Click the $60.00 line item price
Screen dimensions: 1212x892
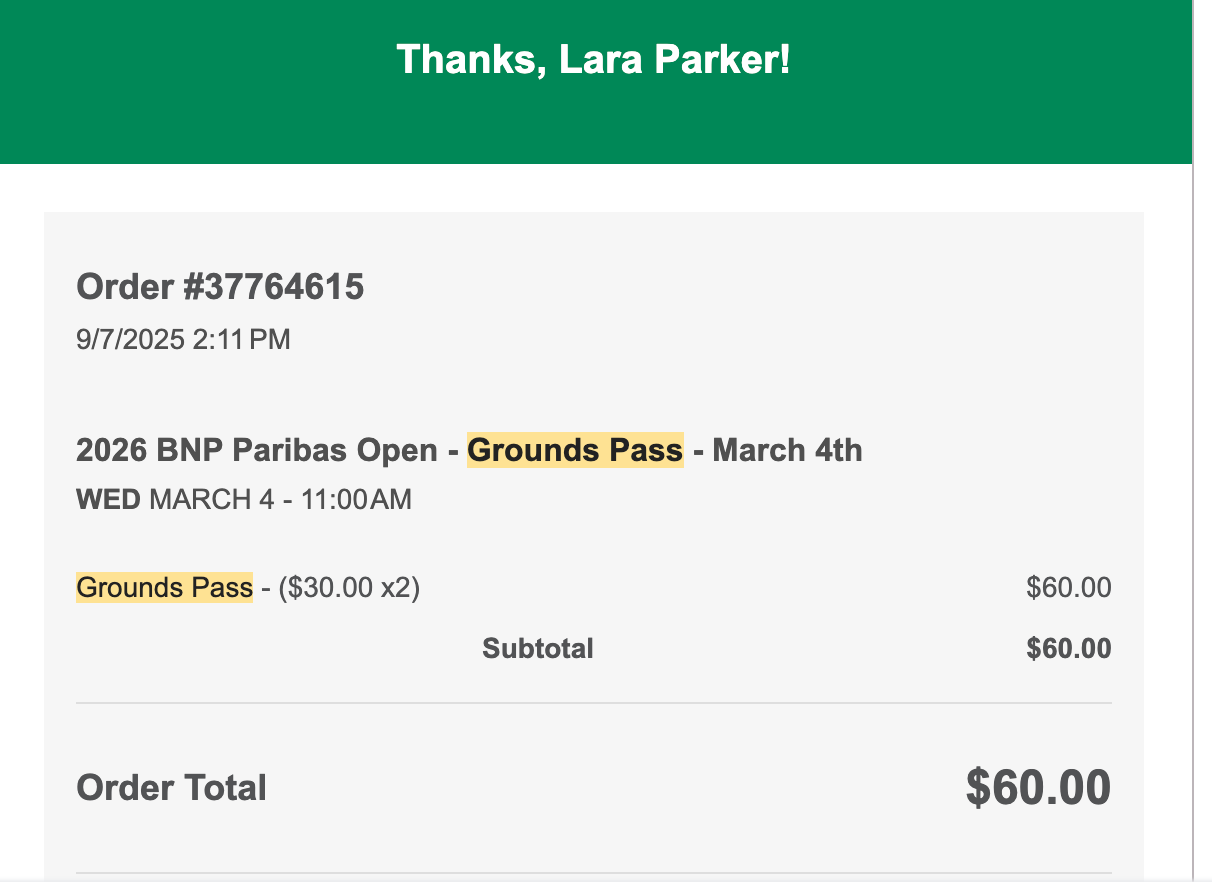1068,587
